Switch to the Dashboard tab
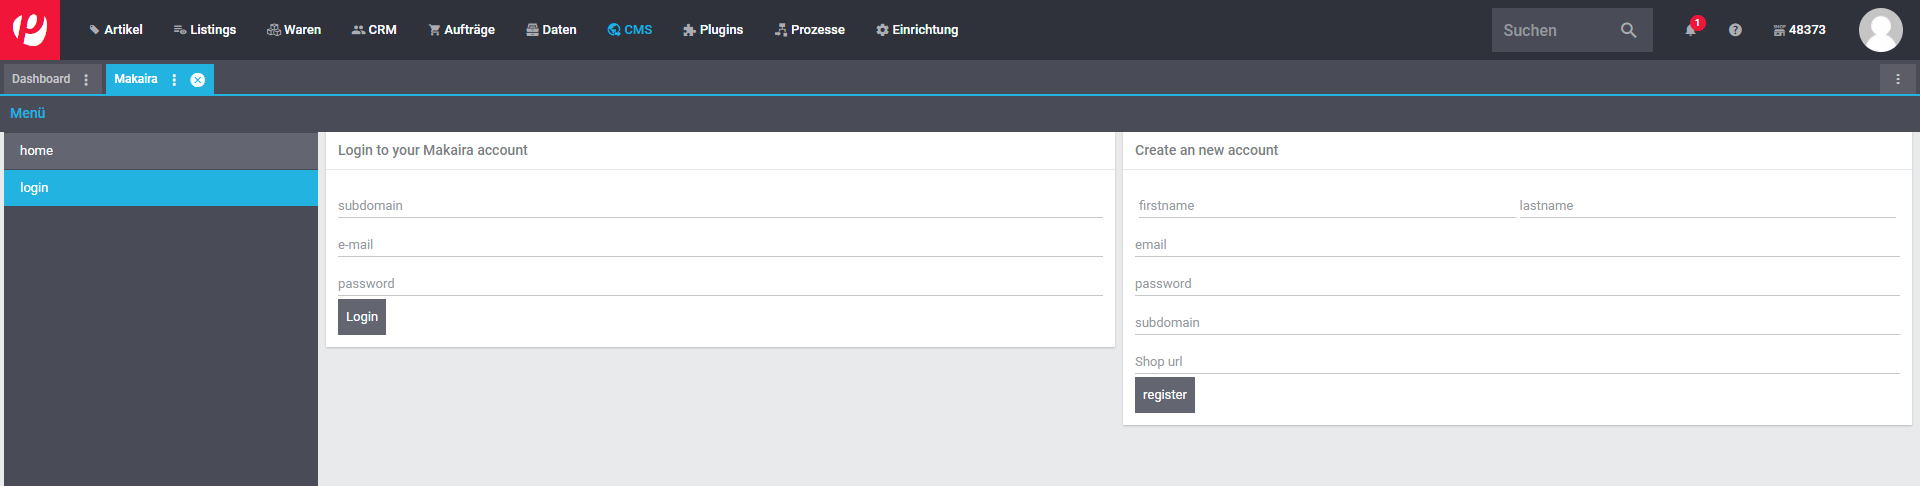 point(41,79)
